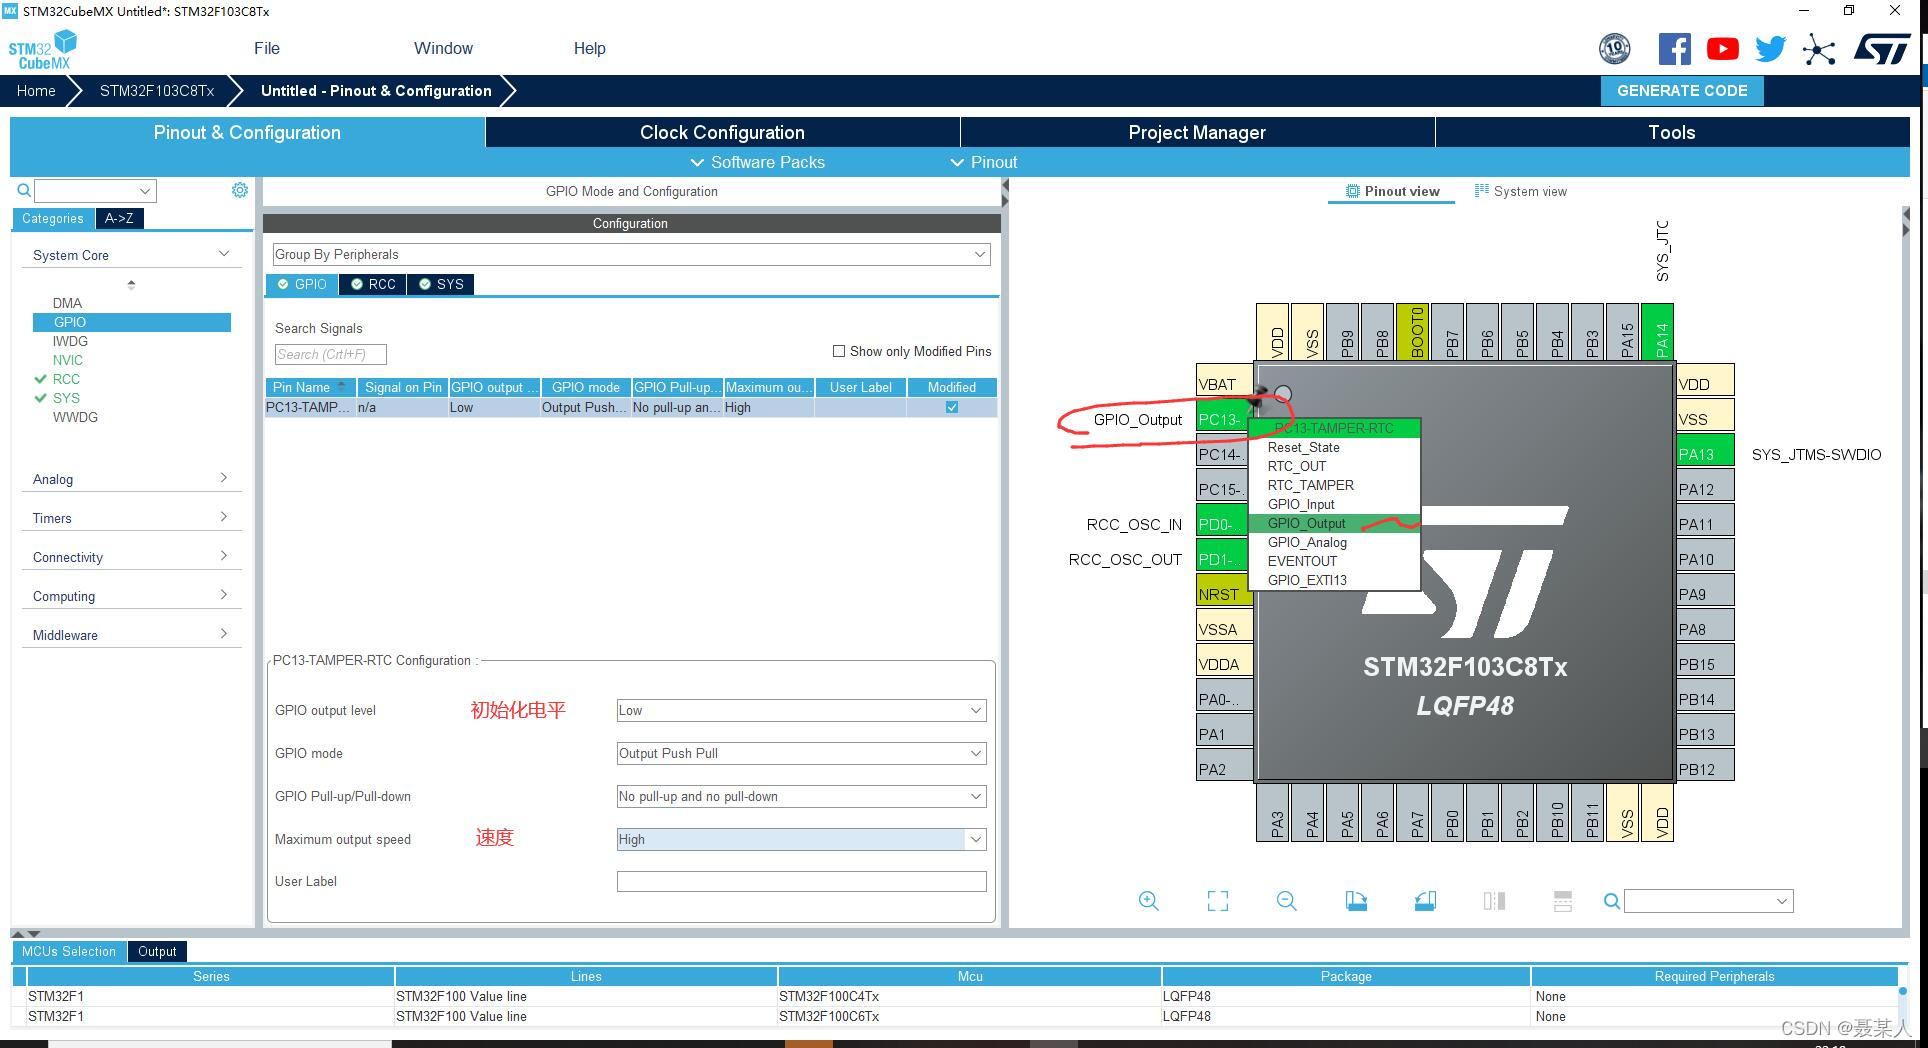The height and width of the screenshot is (1048, 1928).
Task: Switch to Output tab at bottom
Action: (157, 951)
